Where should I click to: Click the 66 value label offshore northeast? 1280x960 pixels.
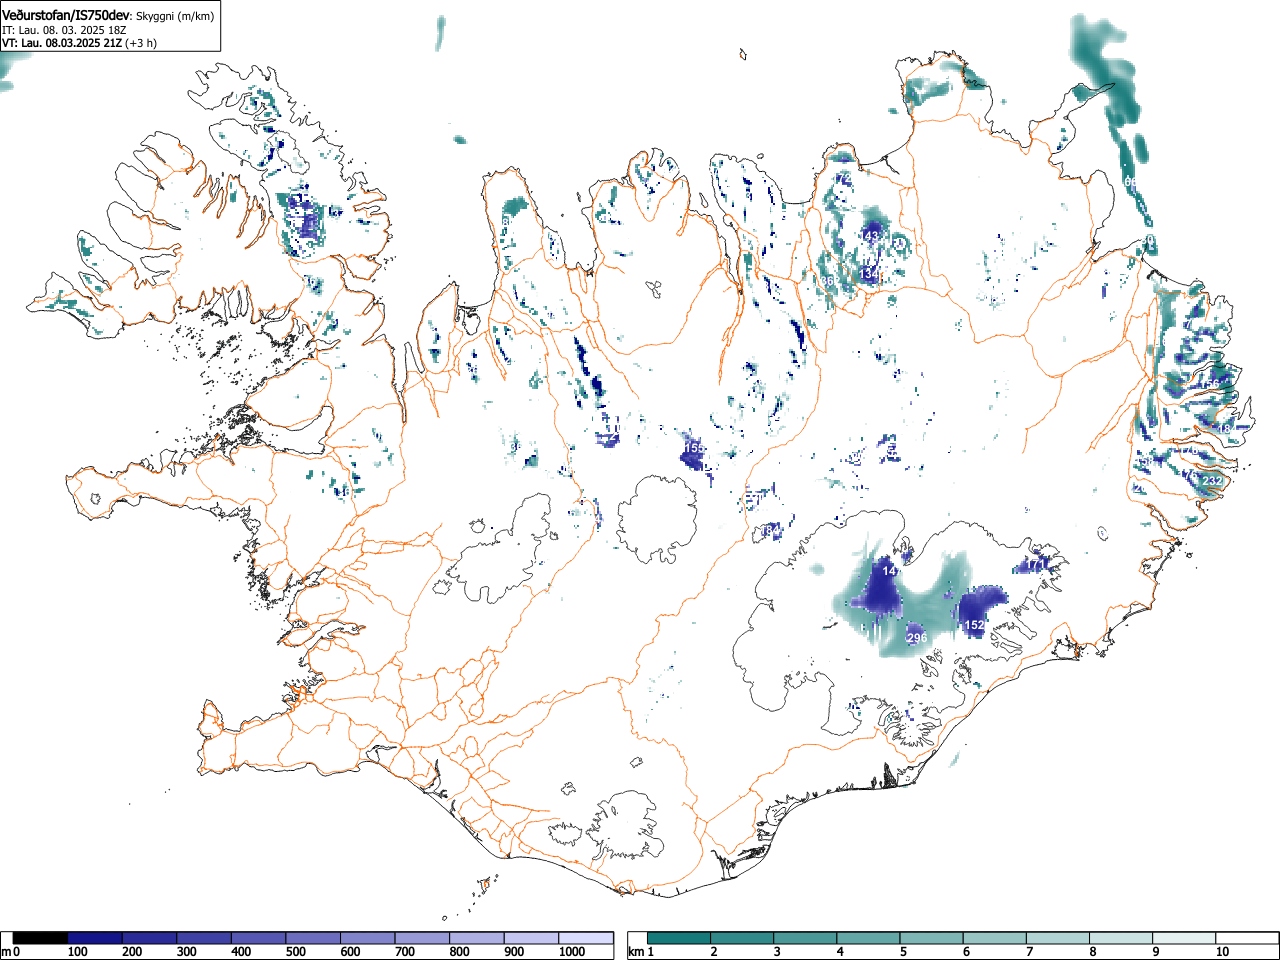tap(1131, 182)
